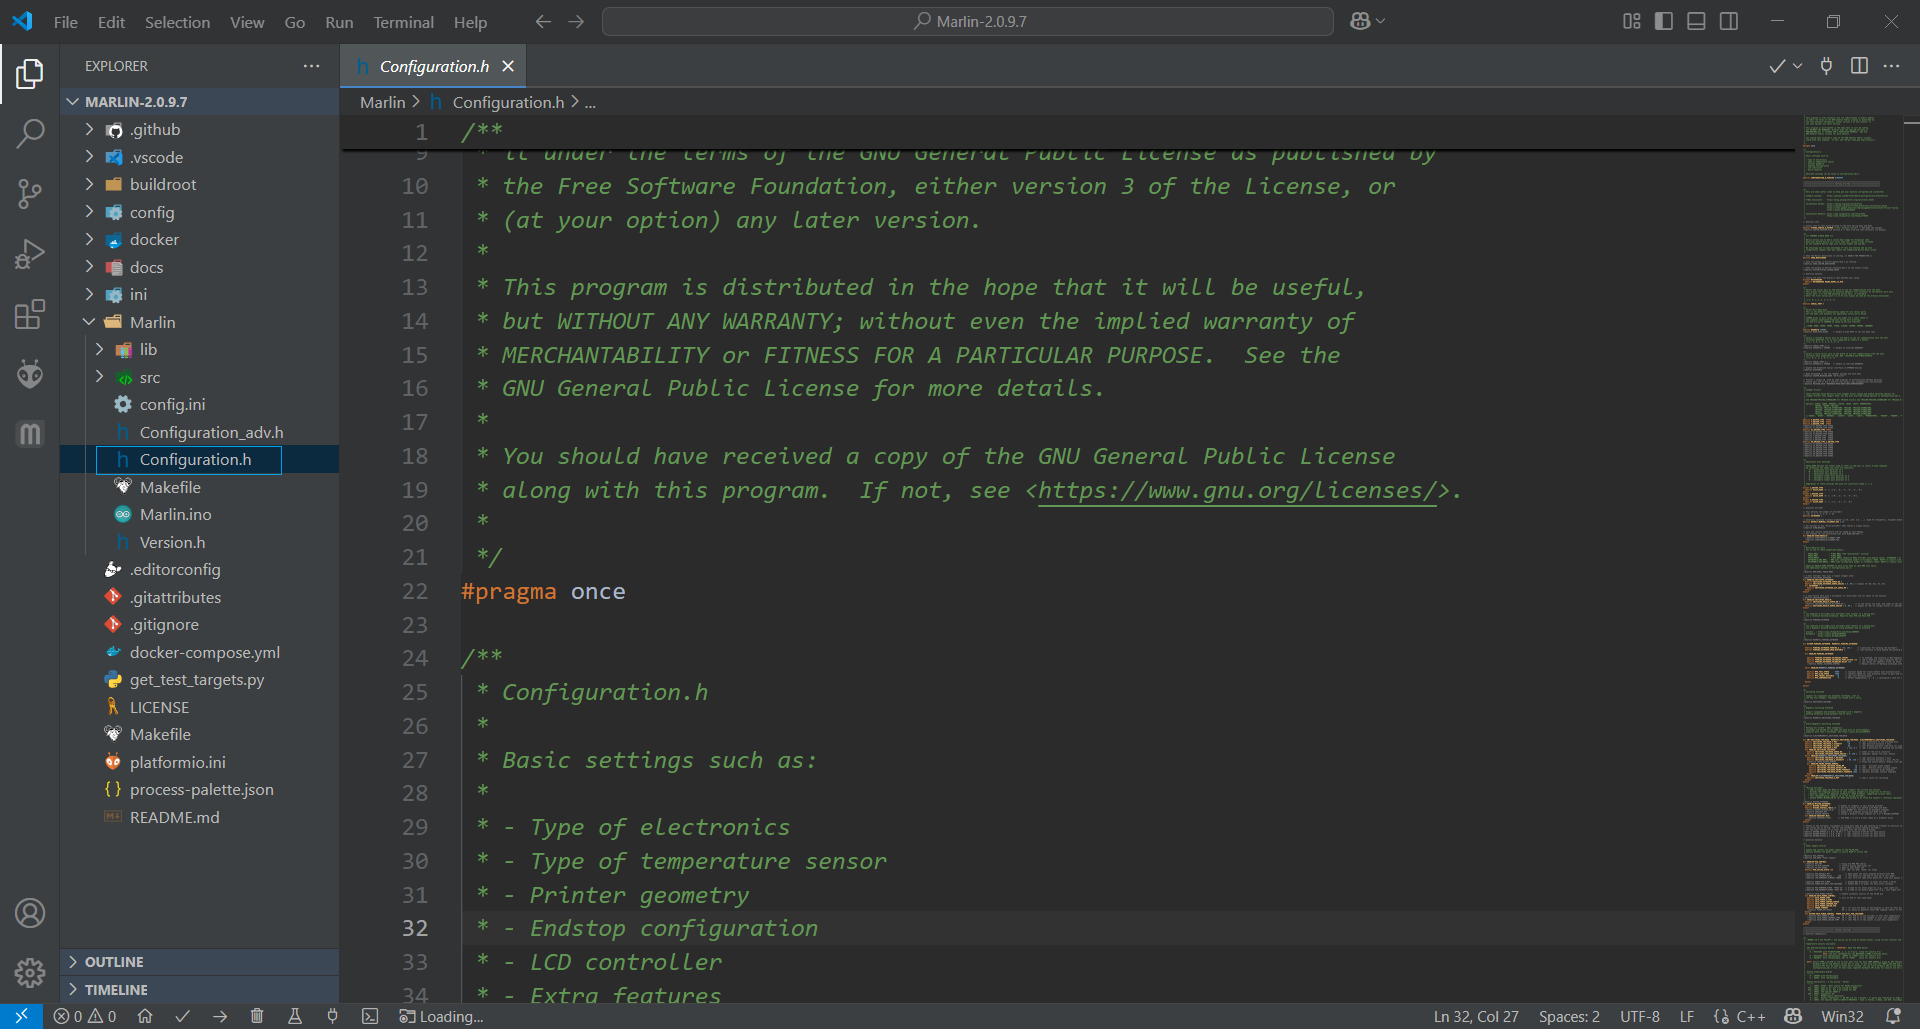
Task: Open the Marlin Auto Build 'm' icon
Action: point(30,434)
